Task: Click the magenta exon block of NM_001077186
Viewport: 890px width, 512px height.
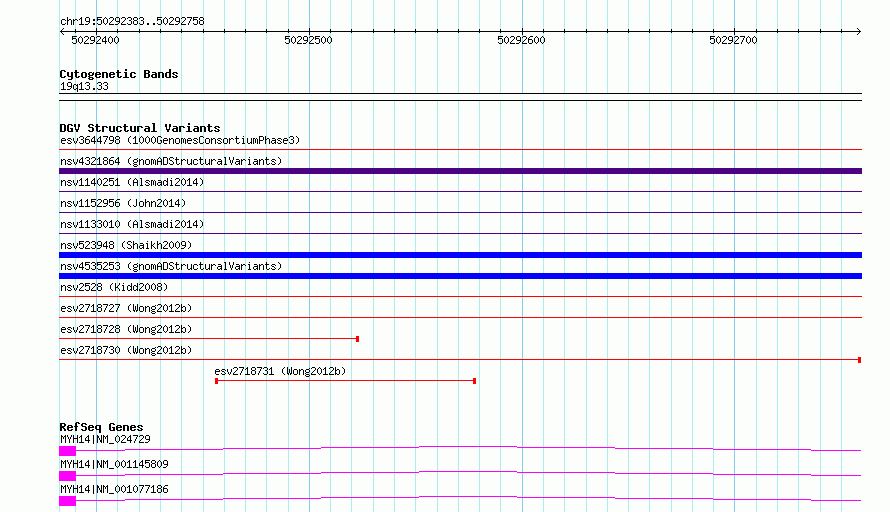Action: tap(68, 501)
